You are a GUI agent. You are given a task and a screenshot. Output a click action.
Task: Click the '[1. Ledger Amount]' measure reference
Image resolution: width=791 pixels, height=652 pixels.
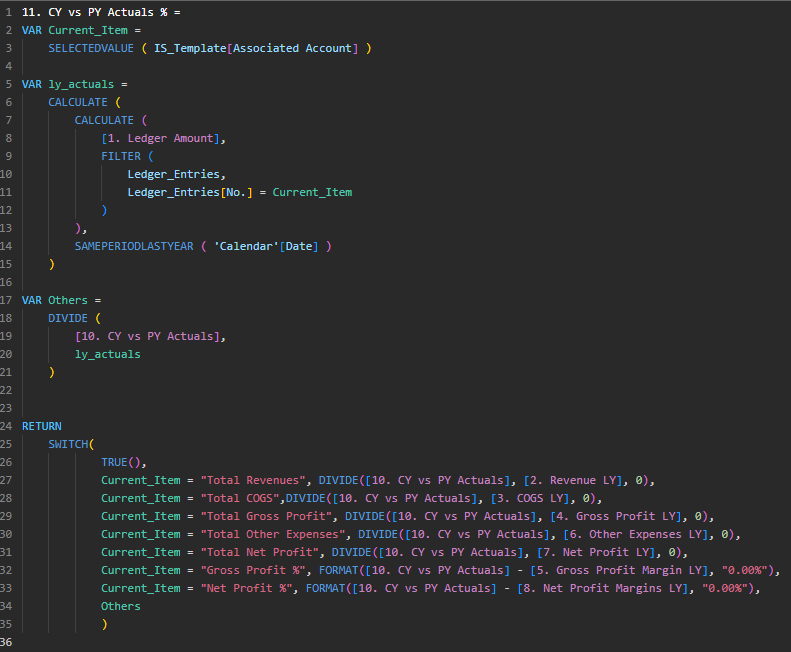[160, 138]
